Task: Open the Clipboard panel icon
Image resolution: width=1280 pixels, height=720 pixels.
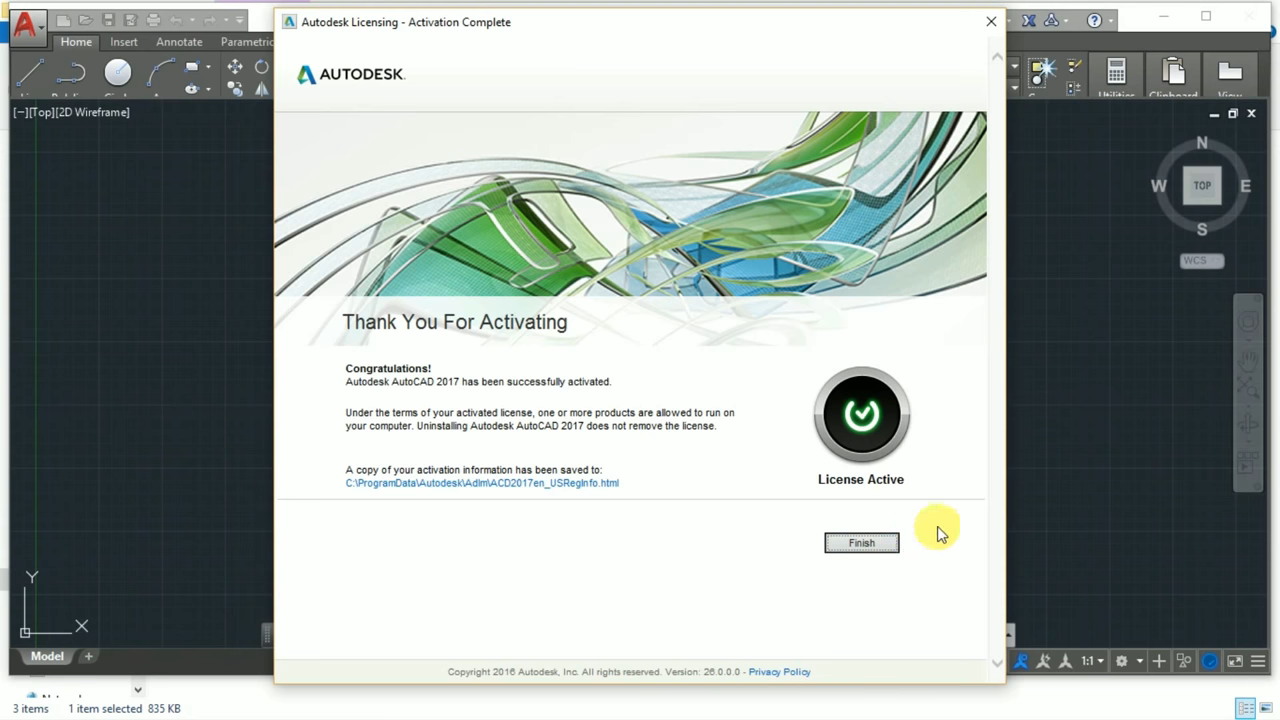Action: pos(1173,72)
